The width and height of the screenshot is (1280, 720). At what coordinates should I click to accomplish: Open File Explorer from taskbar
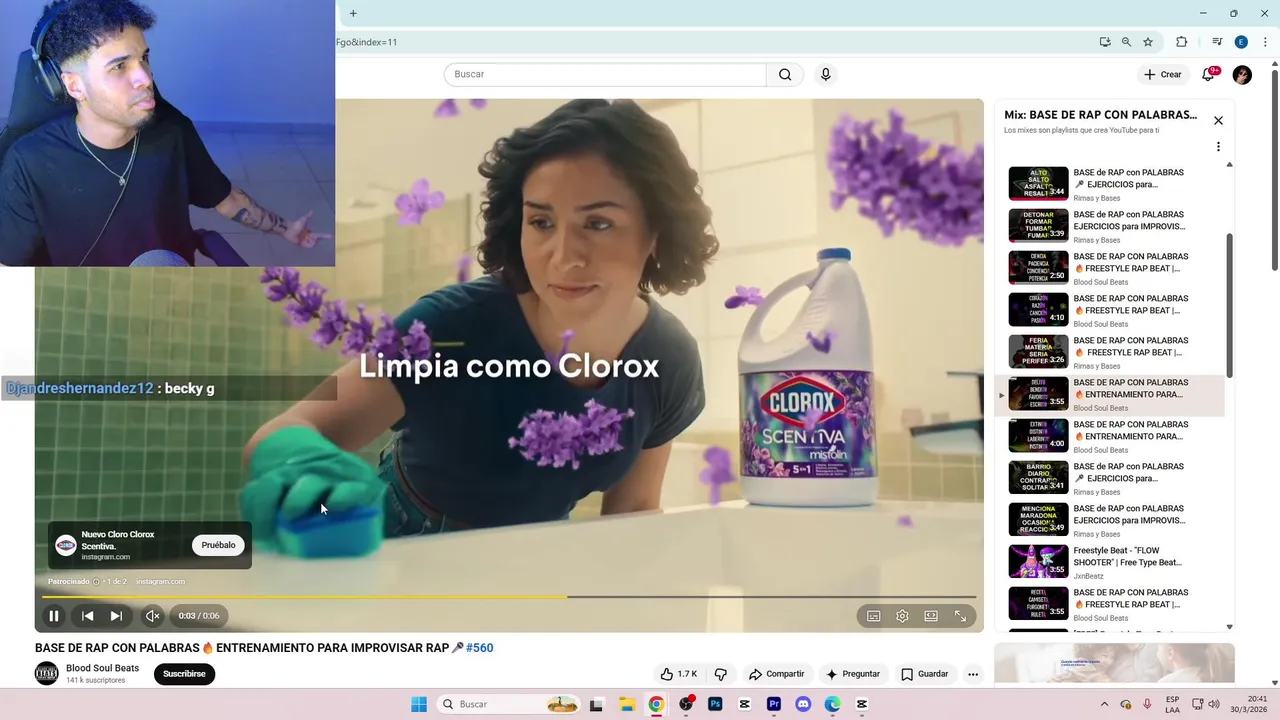626,704
